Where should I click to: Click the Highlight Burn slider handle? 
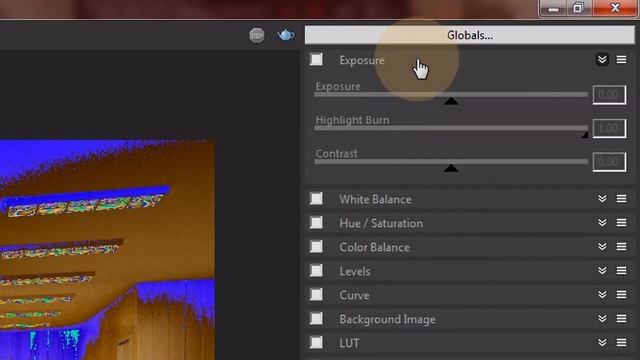point(584,134)
